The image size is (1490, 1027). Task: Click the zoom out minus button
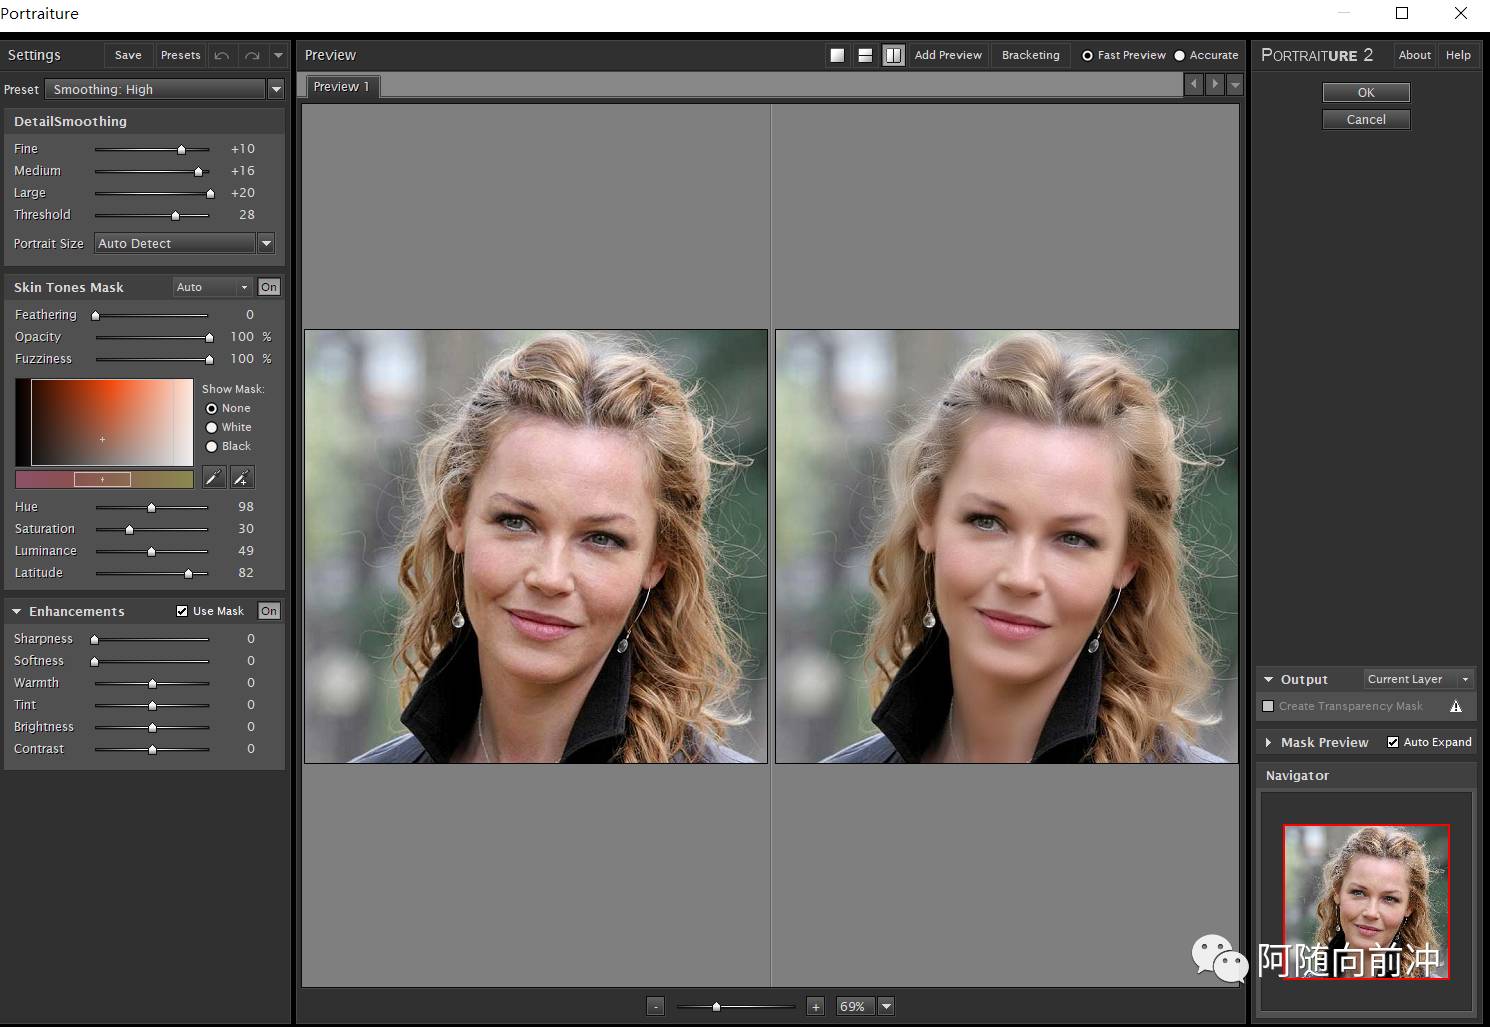click(x=655, y=1006)
